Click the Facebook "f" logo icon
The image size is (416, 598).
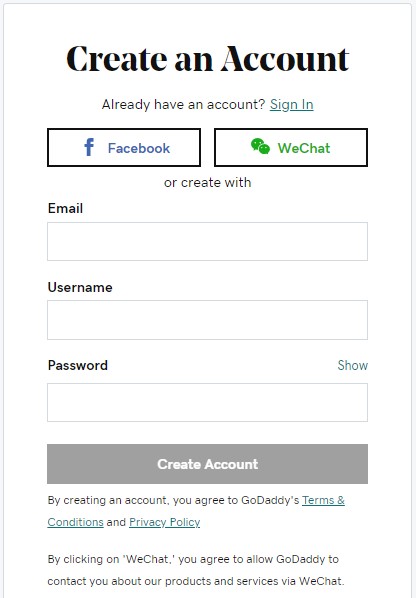point(89,147)
